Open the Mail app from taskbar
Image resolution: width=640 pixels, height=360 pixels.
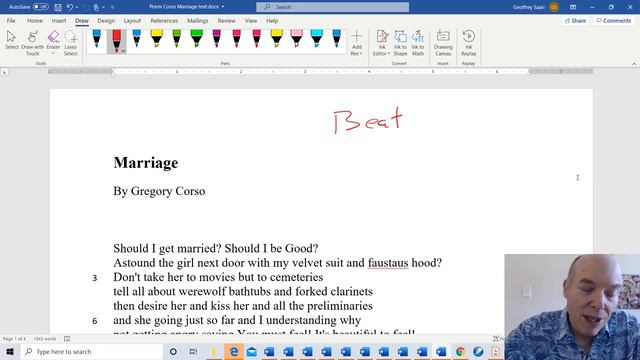click(x=251, y=351)
